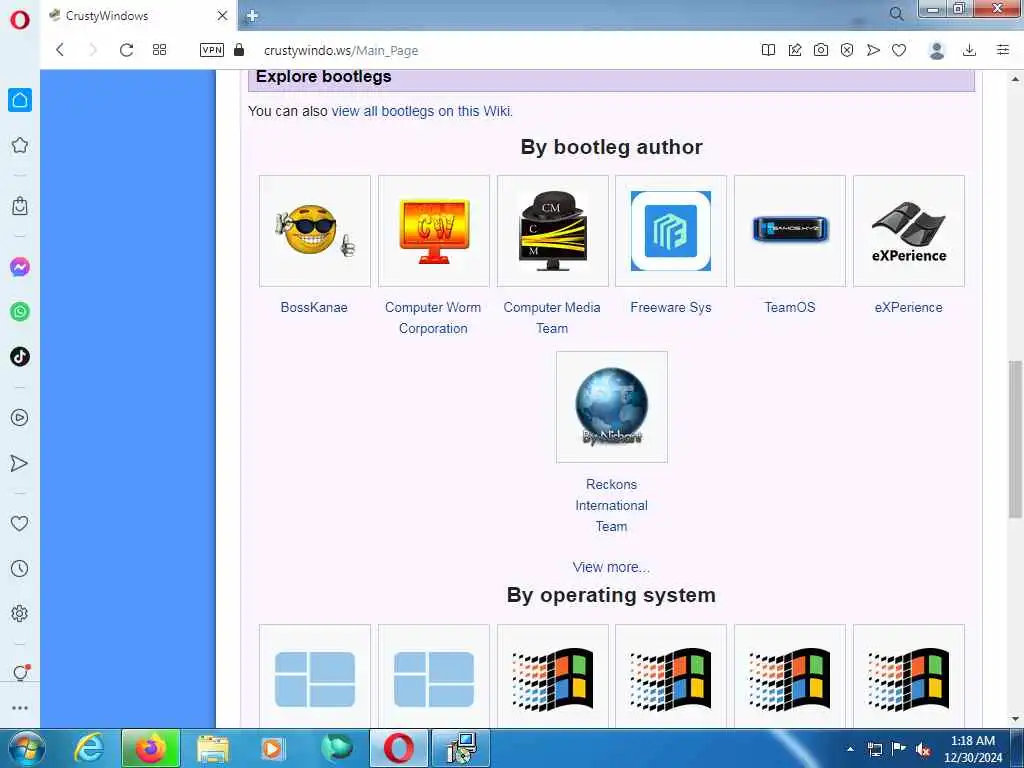Take a snapshot with camera icon

pyautogui.click(x=821, y=50)
